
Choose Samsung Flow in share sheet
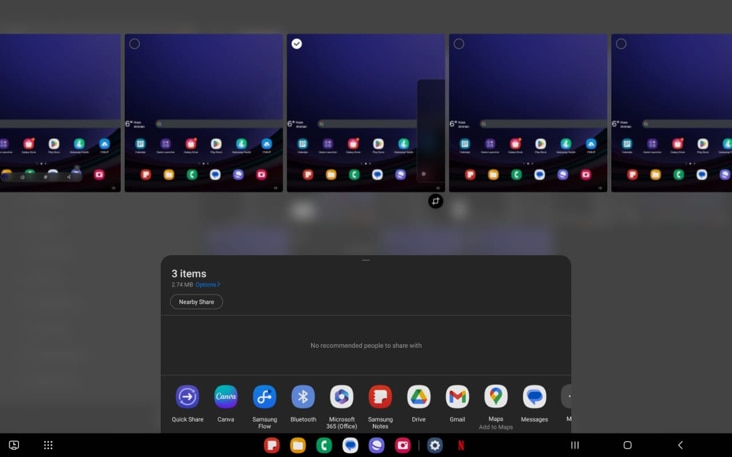click(x=264, y=397)
